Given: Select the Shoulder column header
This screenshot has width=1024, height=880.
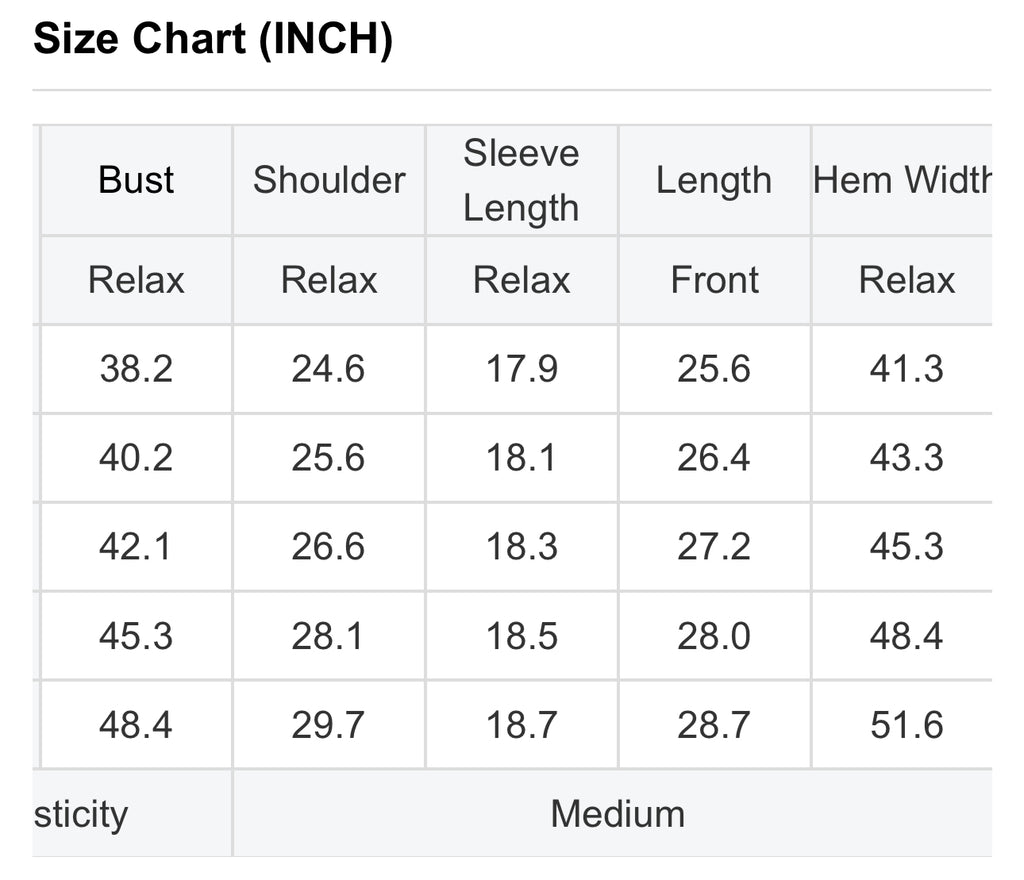Looking at the screenshot, I should pos(328,180).
